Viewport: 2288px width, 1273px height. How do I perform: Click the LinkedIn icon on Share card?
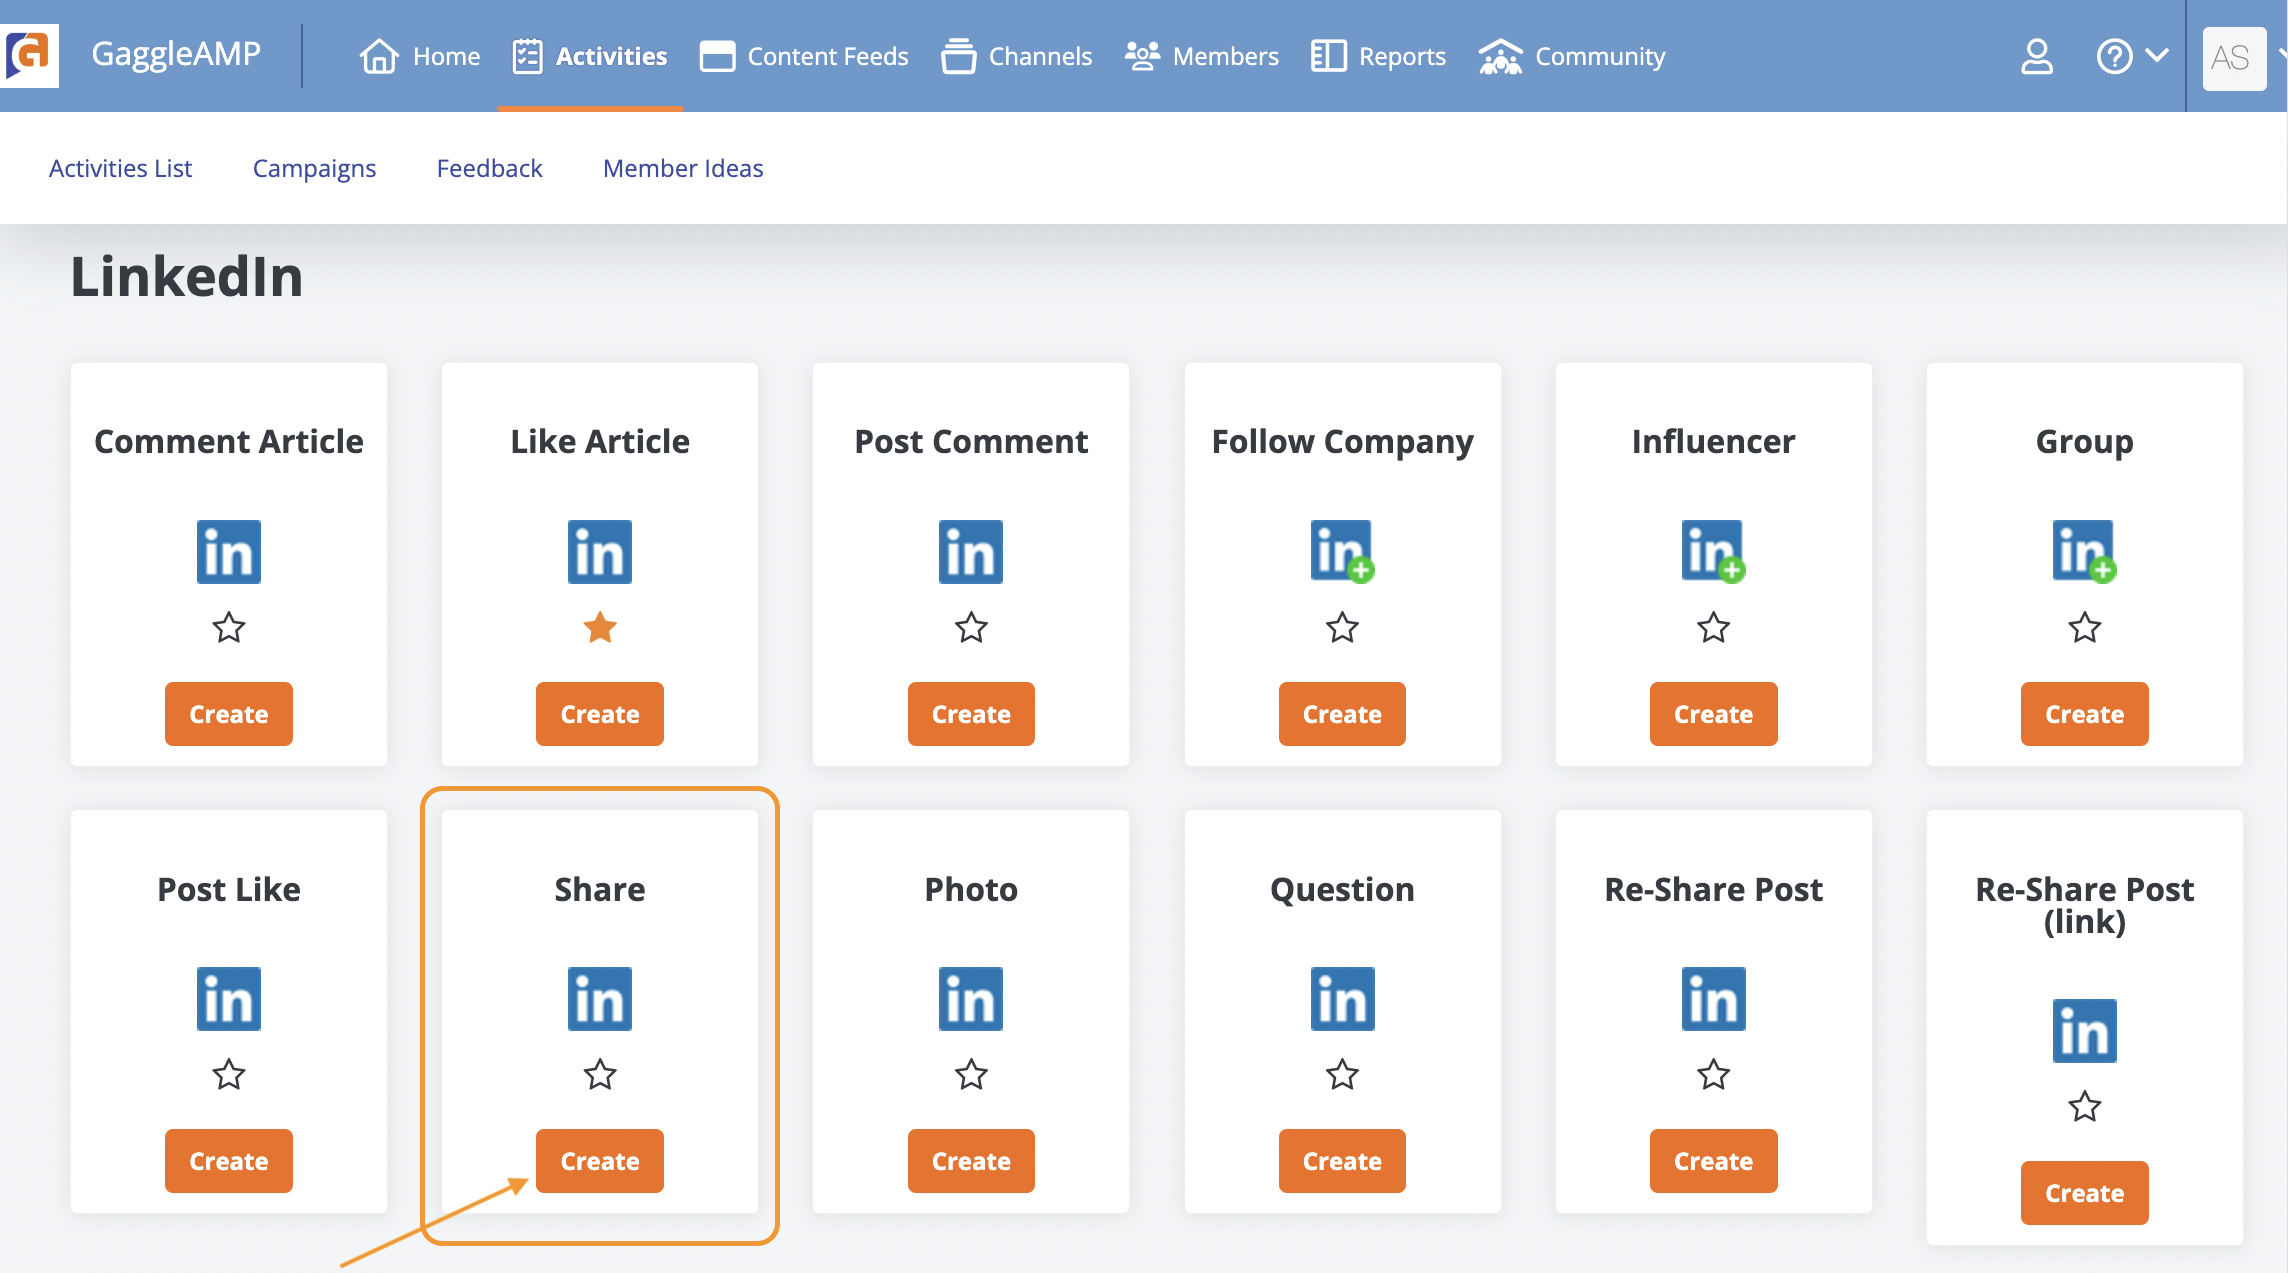pos(600,998)
